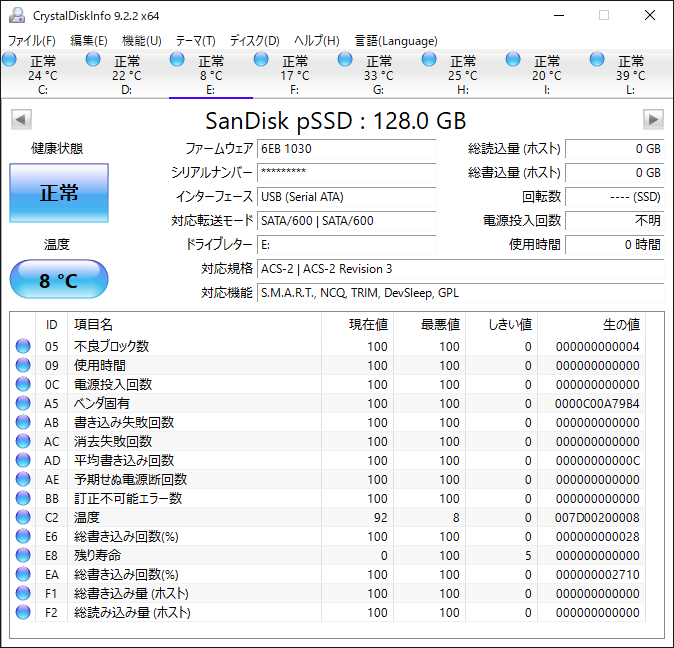Click the 最悪値 column header
674x648 pixels.
(x=429, y=324)
